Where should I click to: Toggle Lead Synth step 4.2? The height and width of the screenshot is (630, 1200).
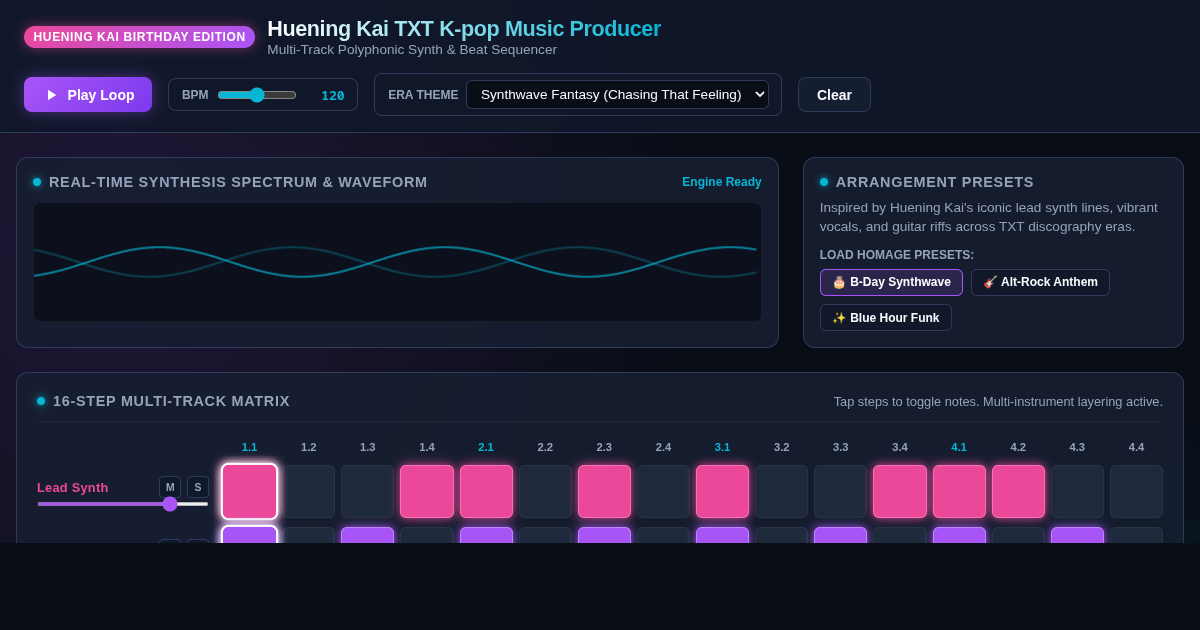(1018, 491)
